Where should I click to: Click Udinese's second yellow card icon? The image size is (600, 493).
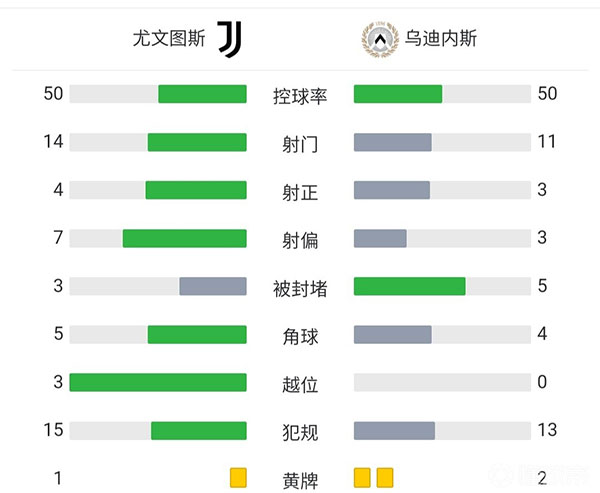point(385,478)
